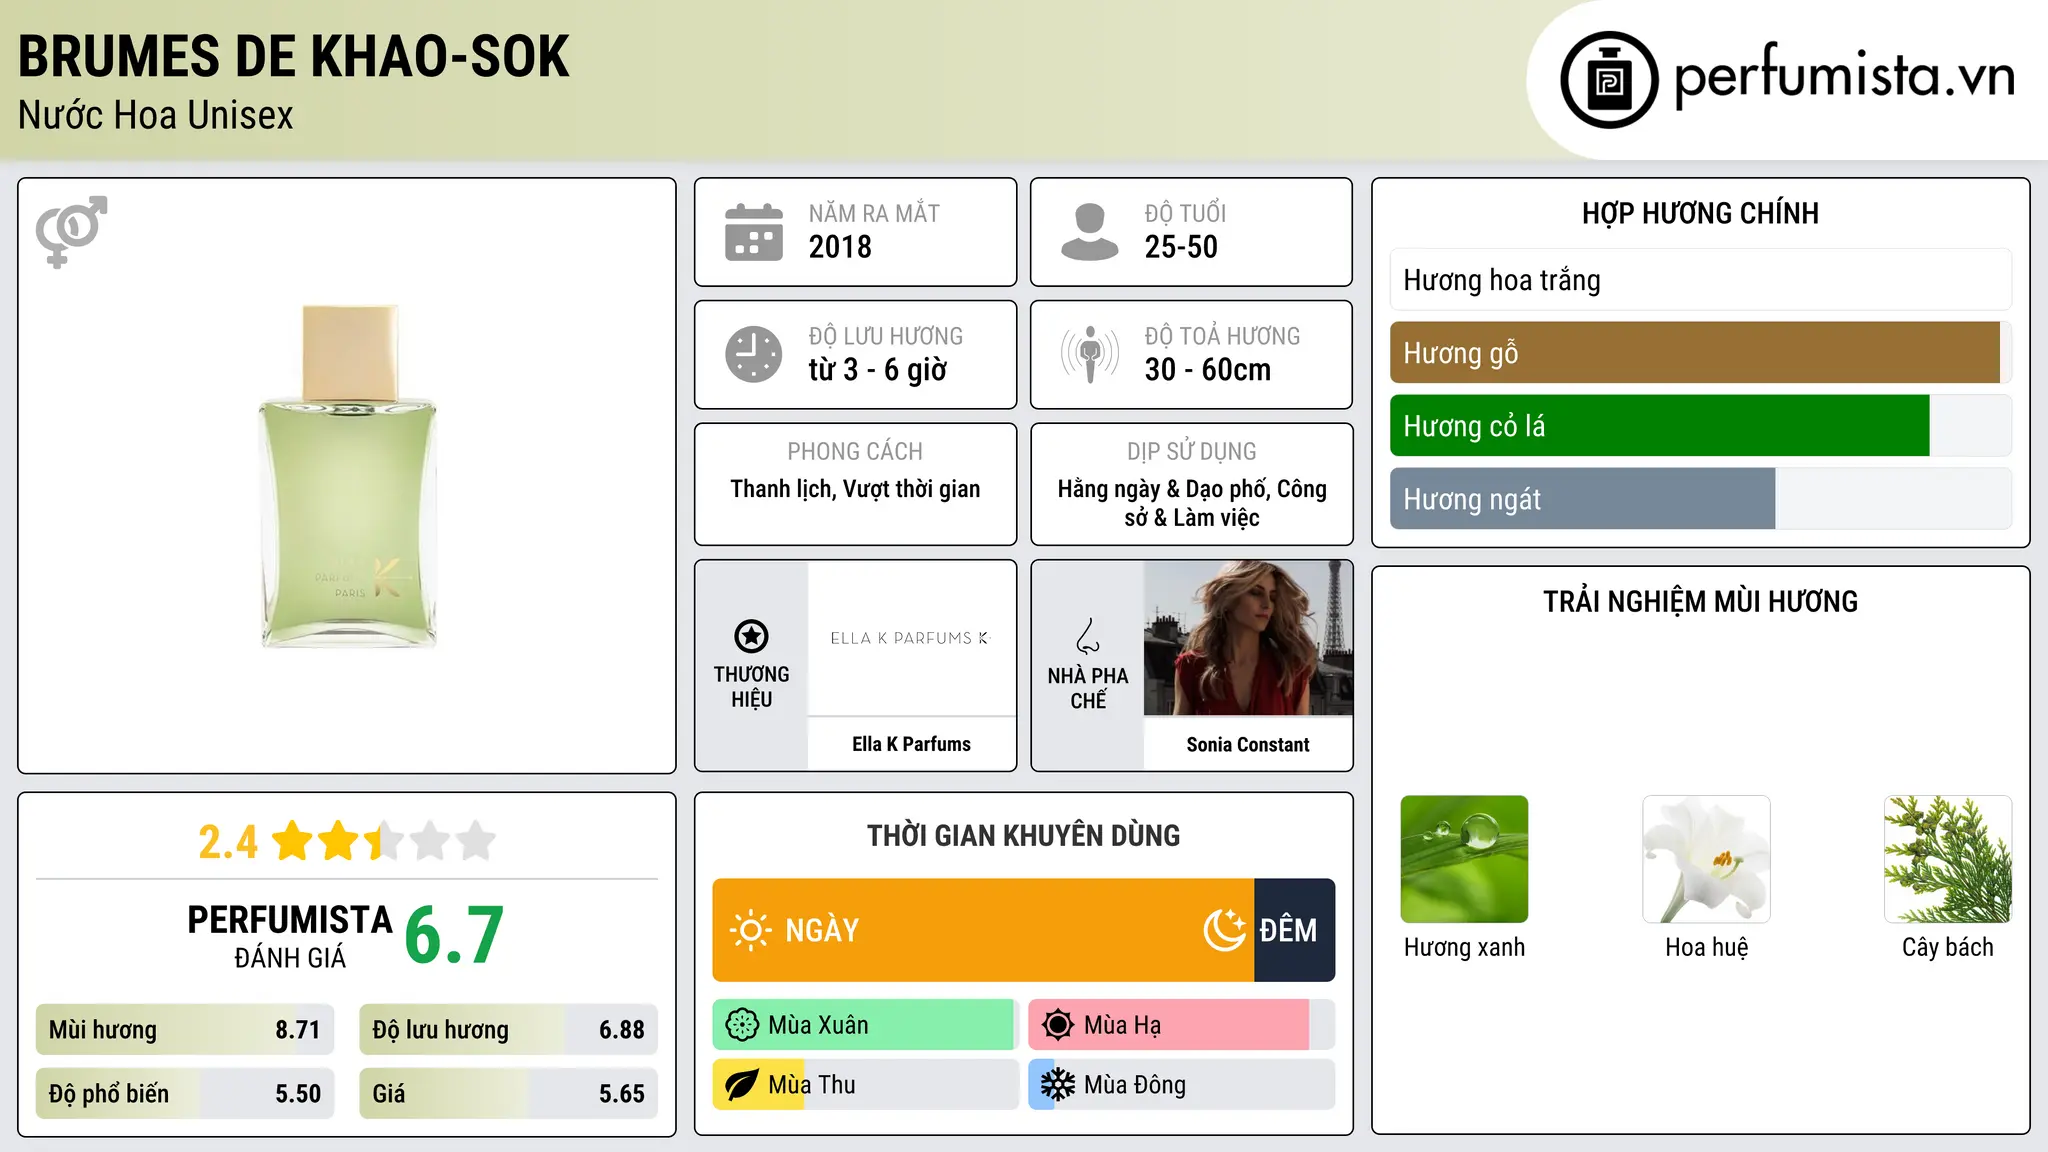The width and height of the screenshot is (2048, 1152).
Task: Click the projection value 30 - 60cm
Action: pos(1208,370)
